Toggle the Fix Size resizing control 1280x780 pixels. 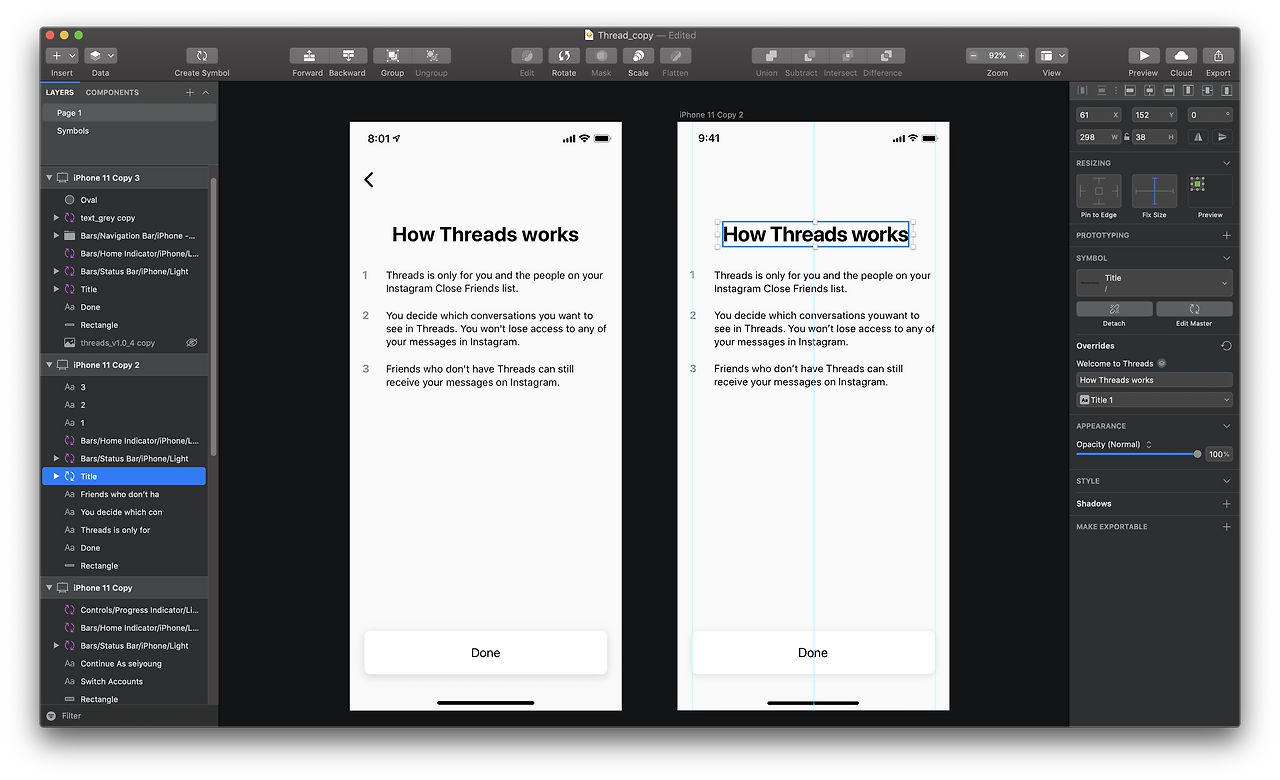[x=1154, y=191]
